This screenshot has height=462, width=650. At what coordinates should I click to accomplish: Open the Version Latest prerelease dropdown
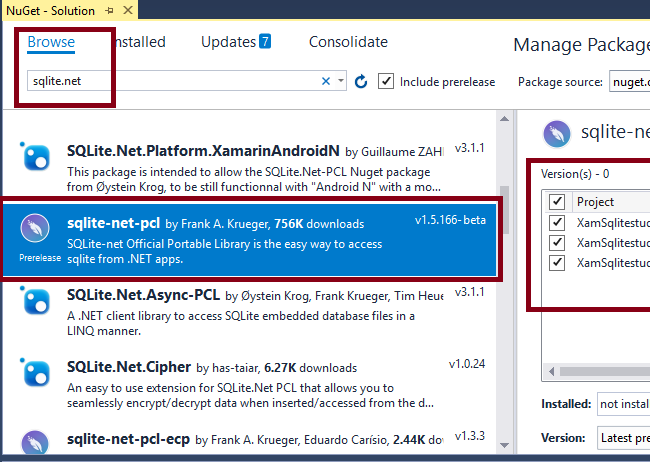pos(622,437)
